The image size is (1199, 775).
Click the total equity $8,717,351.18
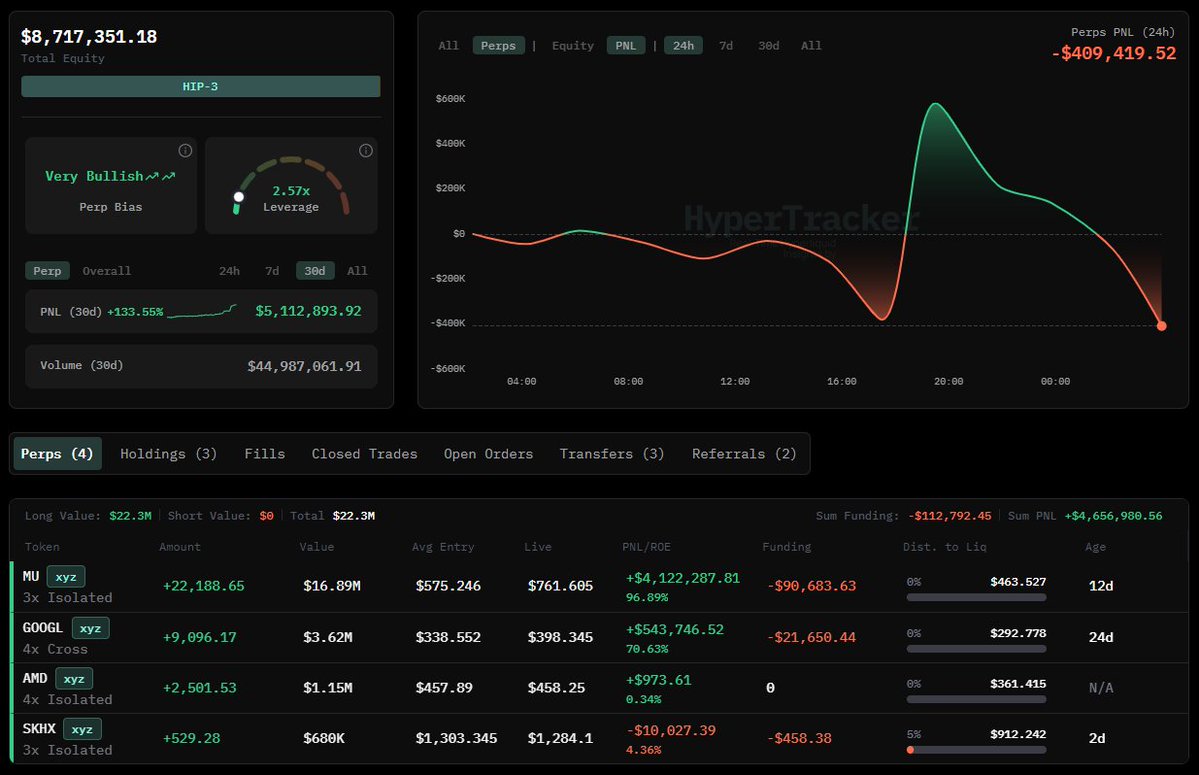point(89,37)
